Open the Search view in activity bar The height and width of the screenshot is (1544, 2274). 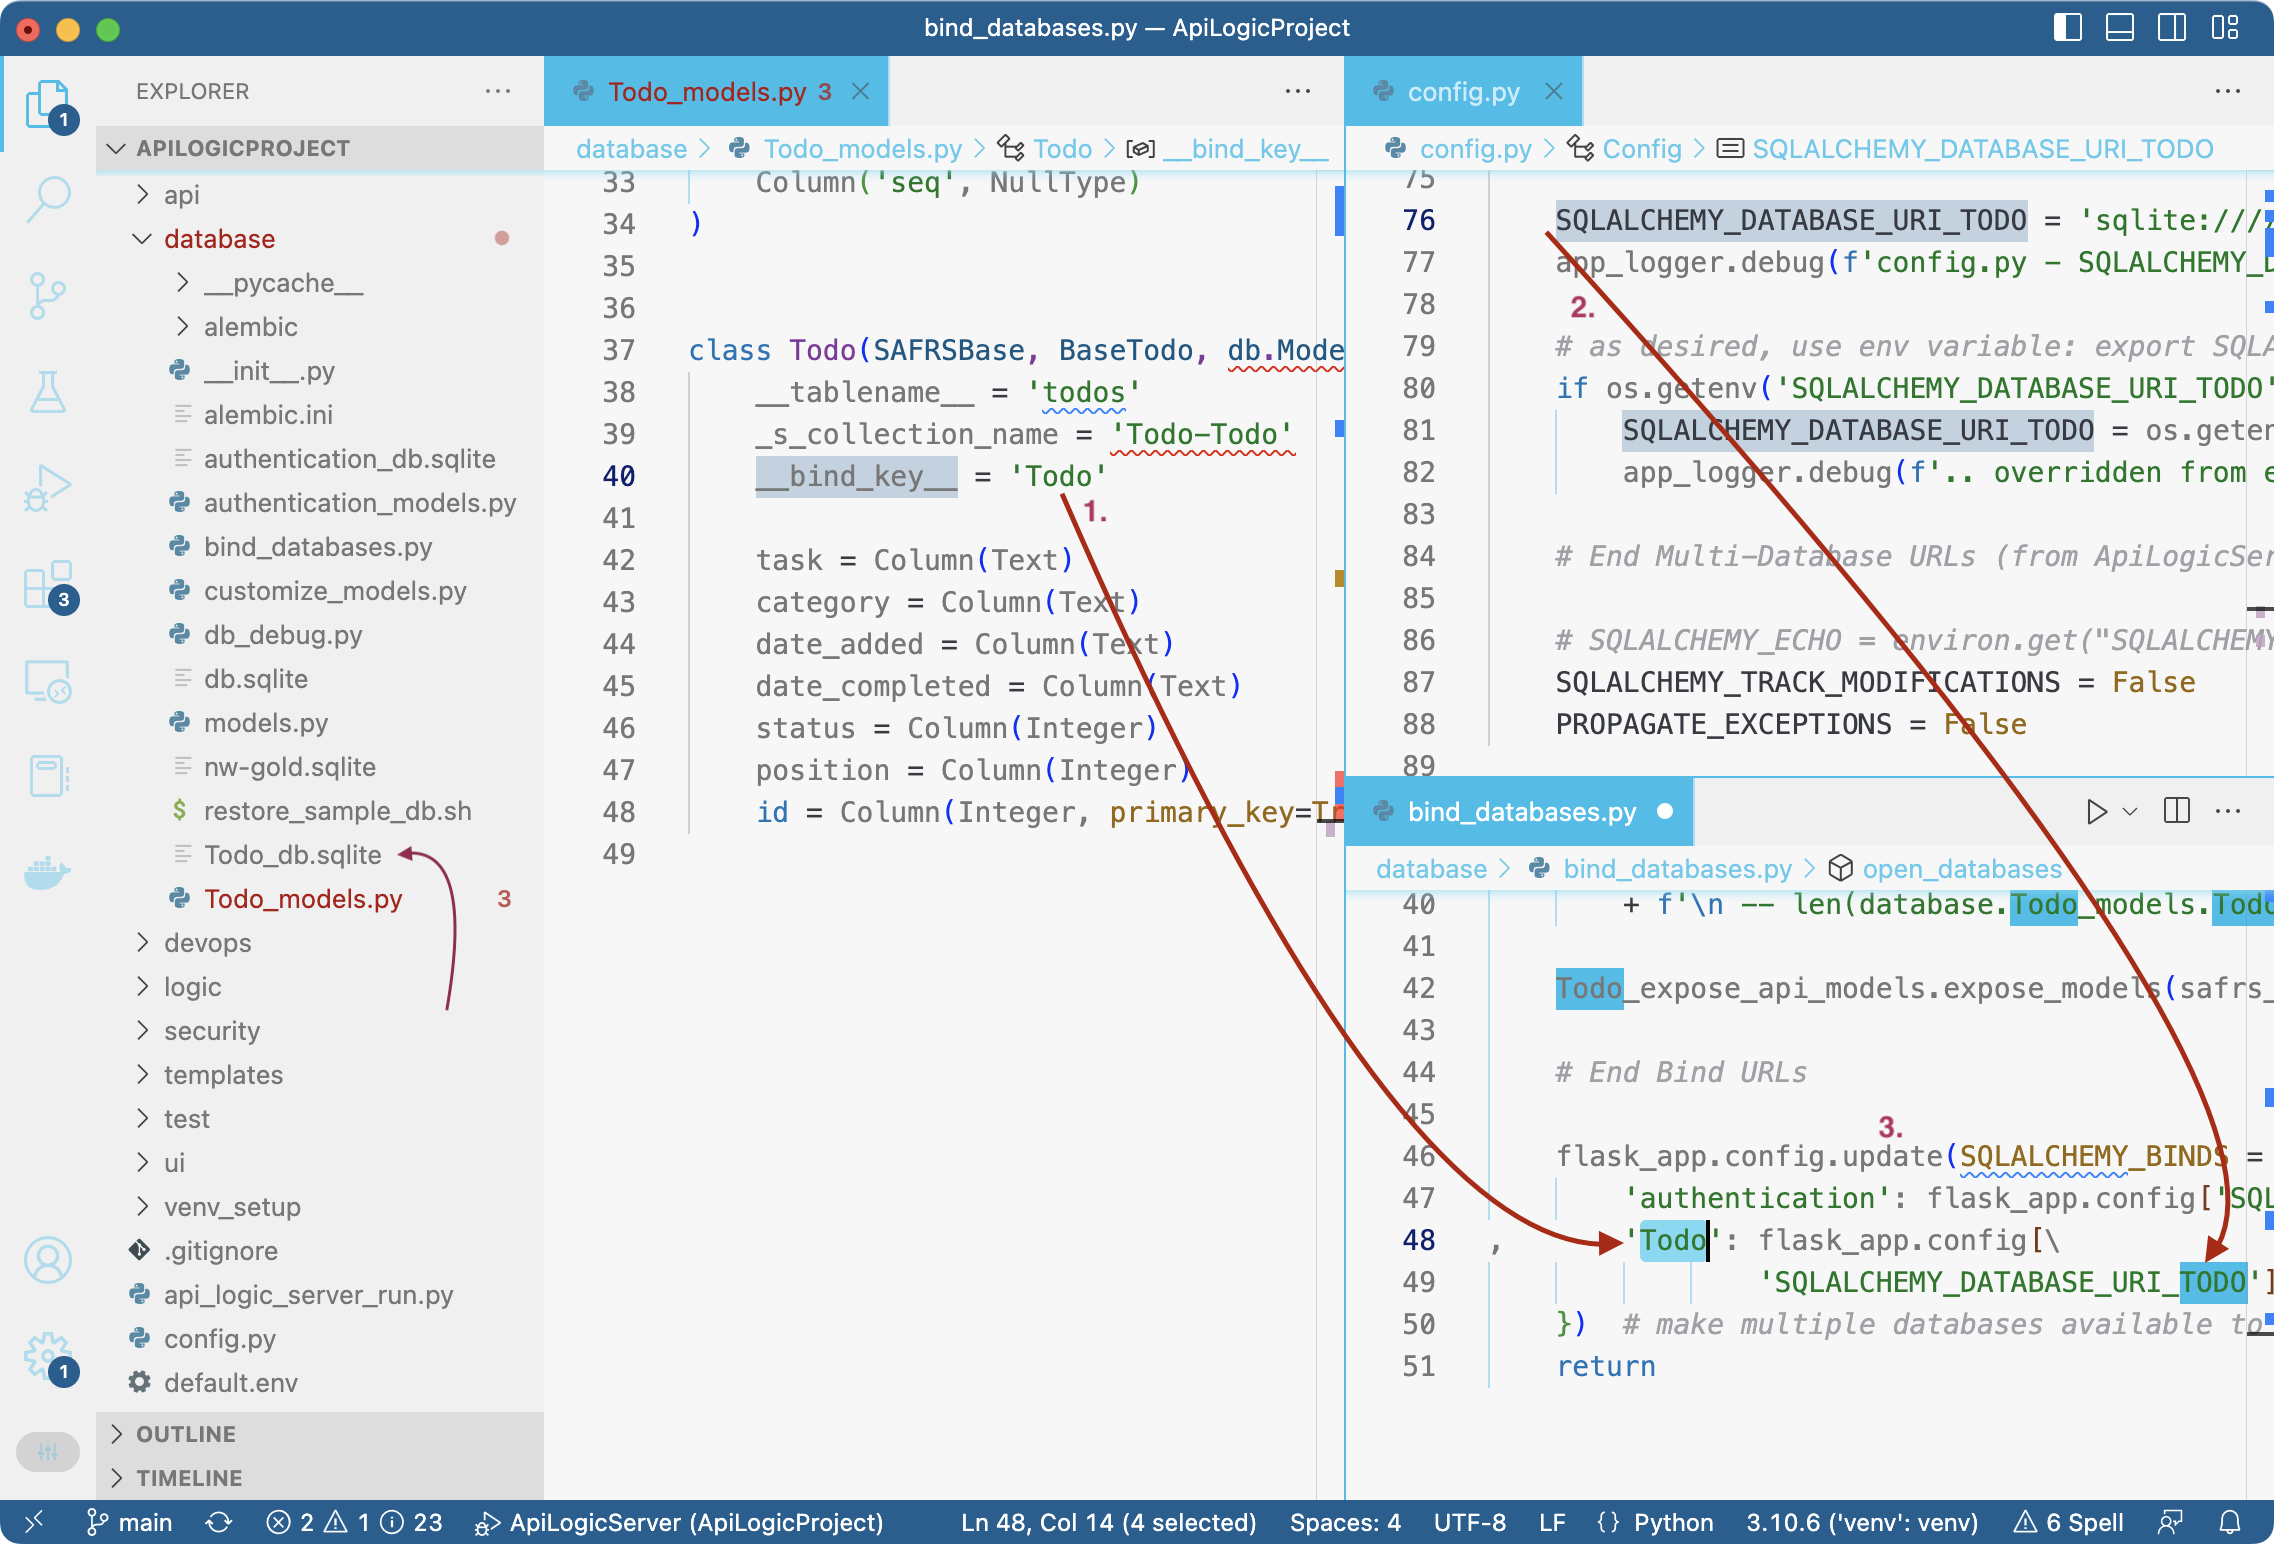point(48,199)
